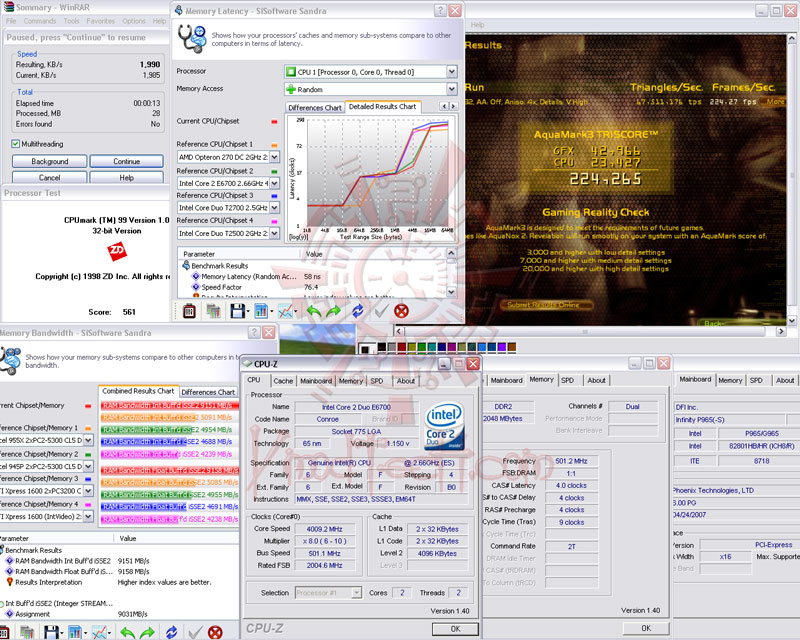
Task: Click the Core Speed value 4009.2 MHz
Action: (324, 529)
